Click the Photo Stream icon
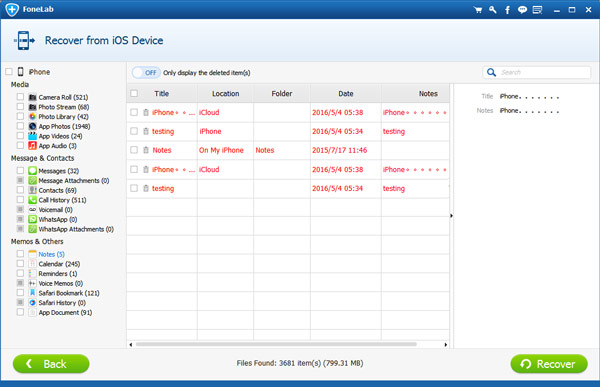Viewport: 600px width, 387px height. [33, 107]
